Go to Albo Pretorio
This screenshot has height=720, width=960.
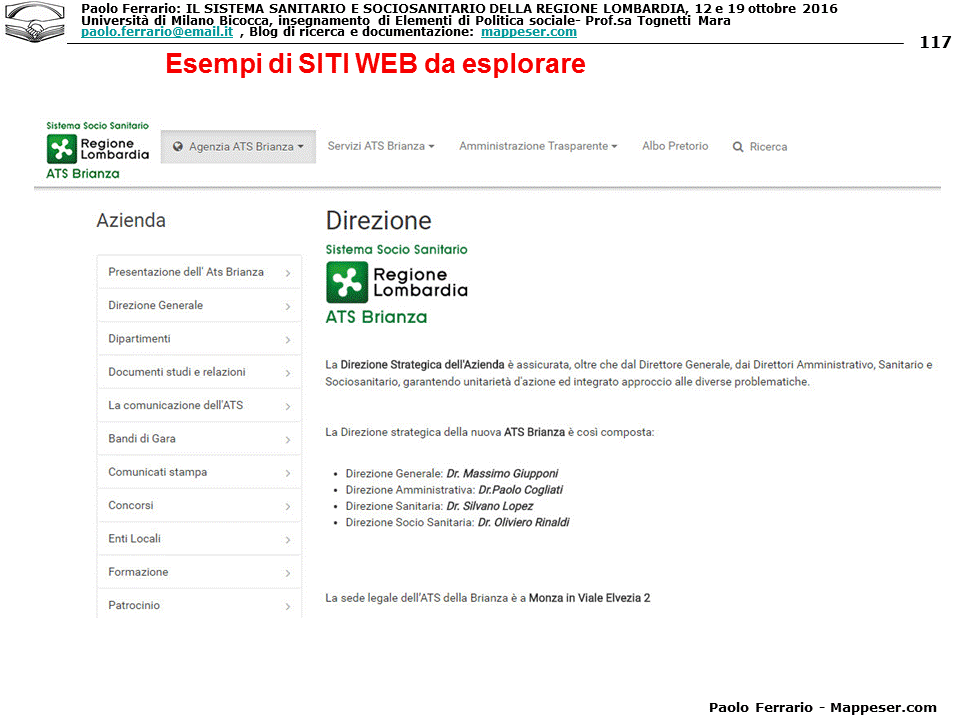674,146
